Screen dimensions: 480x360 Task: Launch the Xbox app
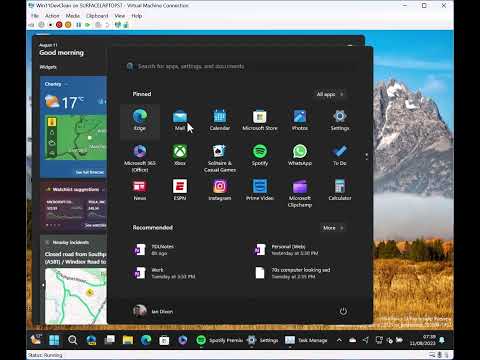[180, 156]
